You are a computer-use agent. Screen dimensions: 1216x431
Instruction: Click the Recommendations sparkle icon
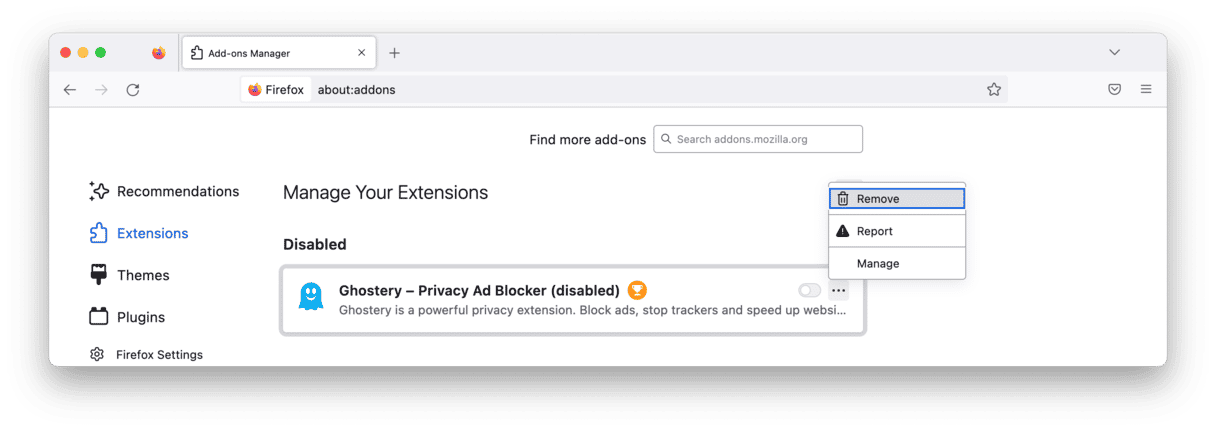click(x=98, y=191)
